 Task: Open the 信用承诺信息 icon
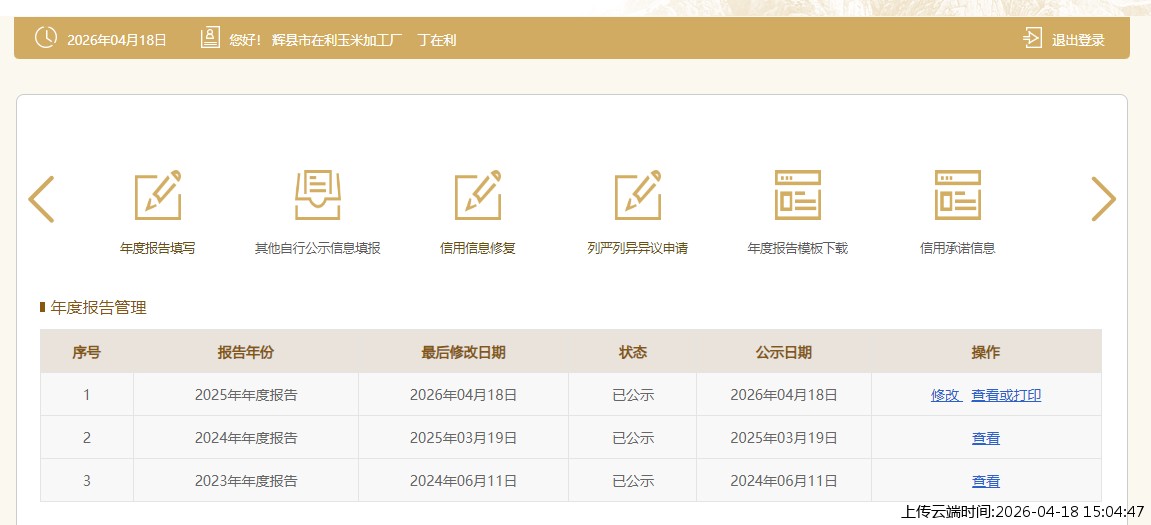(958, 195)
